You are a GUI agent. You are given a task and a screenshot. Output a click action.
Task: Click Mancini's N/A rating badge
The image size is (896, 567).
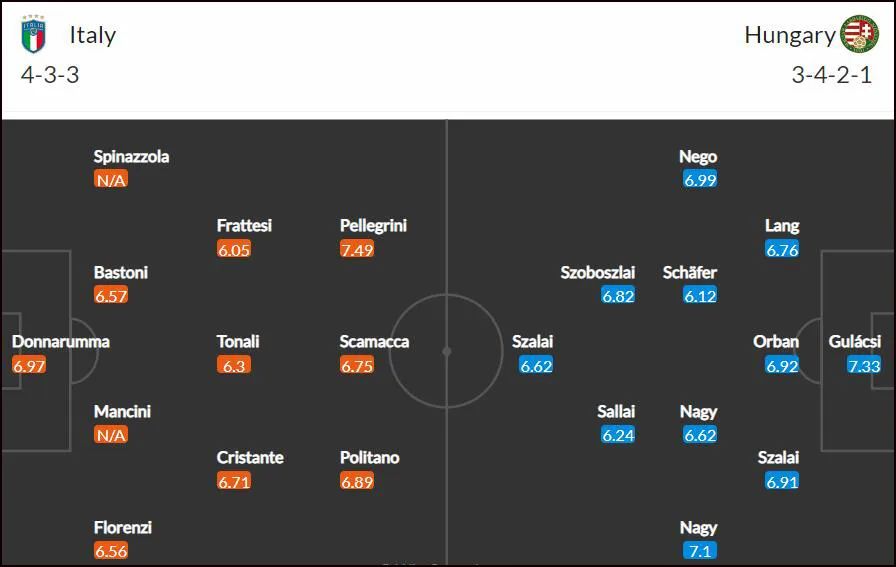[111, 435]
